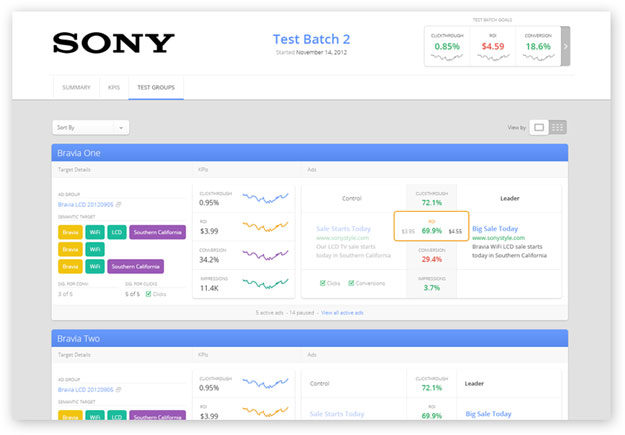The height and width of the screenshot is (435, 625).
Task: Click the Test Batch 2 title
Action: (x=311, y=39)
